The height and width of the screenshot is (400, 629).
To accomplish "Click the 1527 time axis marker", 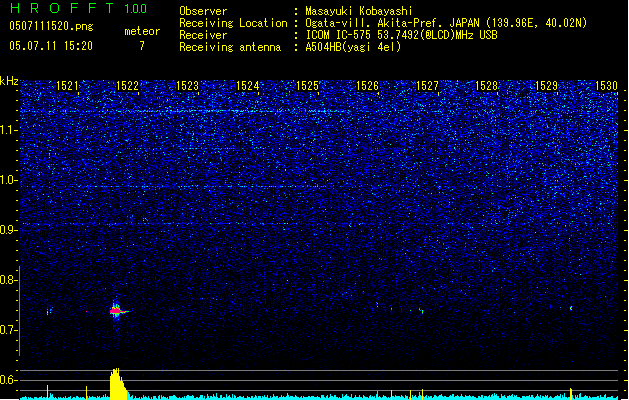I will (427, 86).
